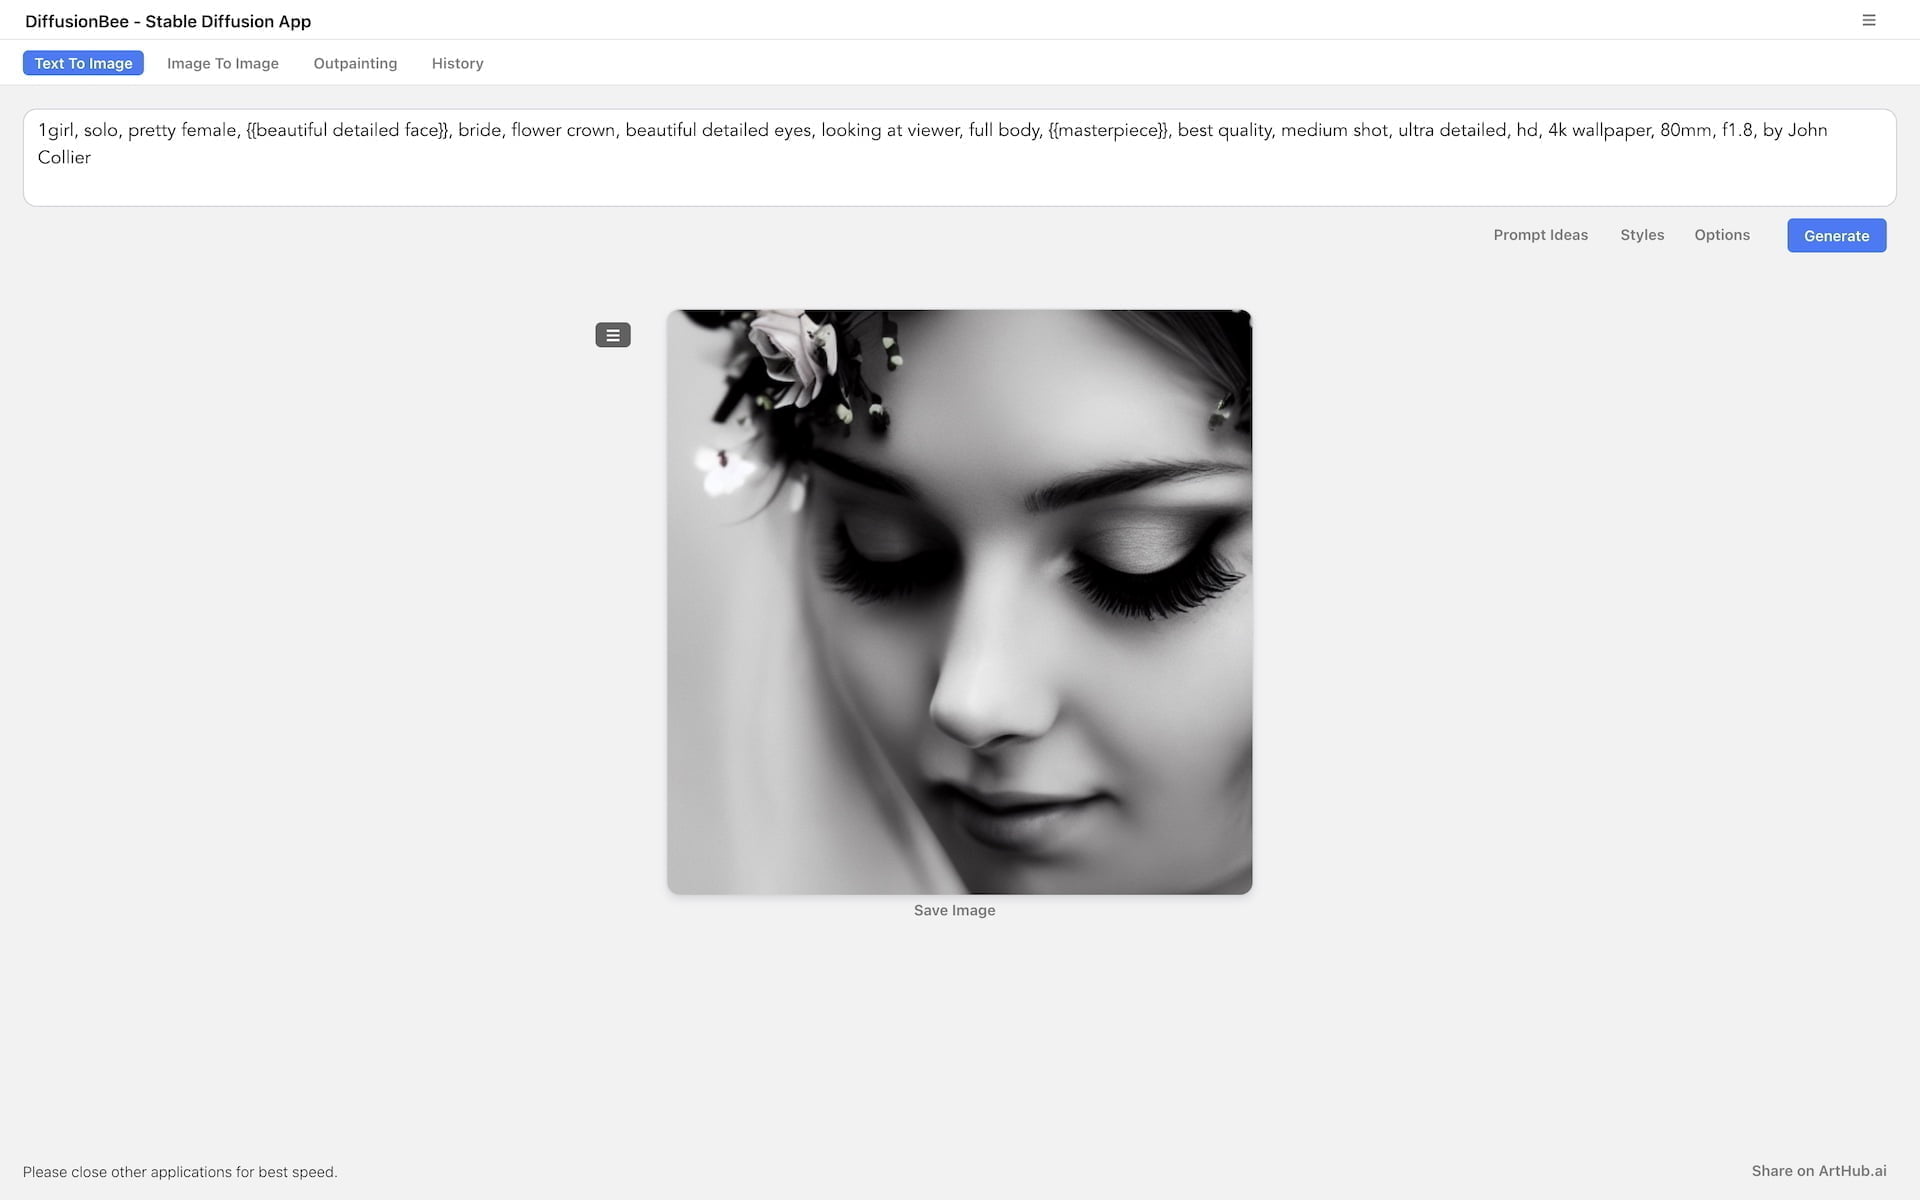Go to the History tab
The image size is (1920, 1200).
pyautogui.click(x=457, y=63)
